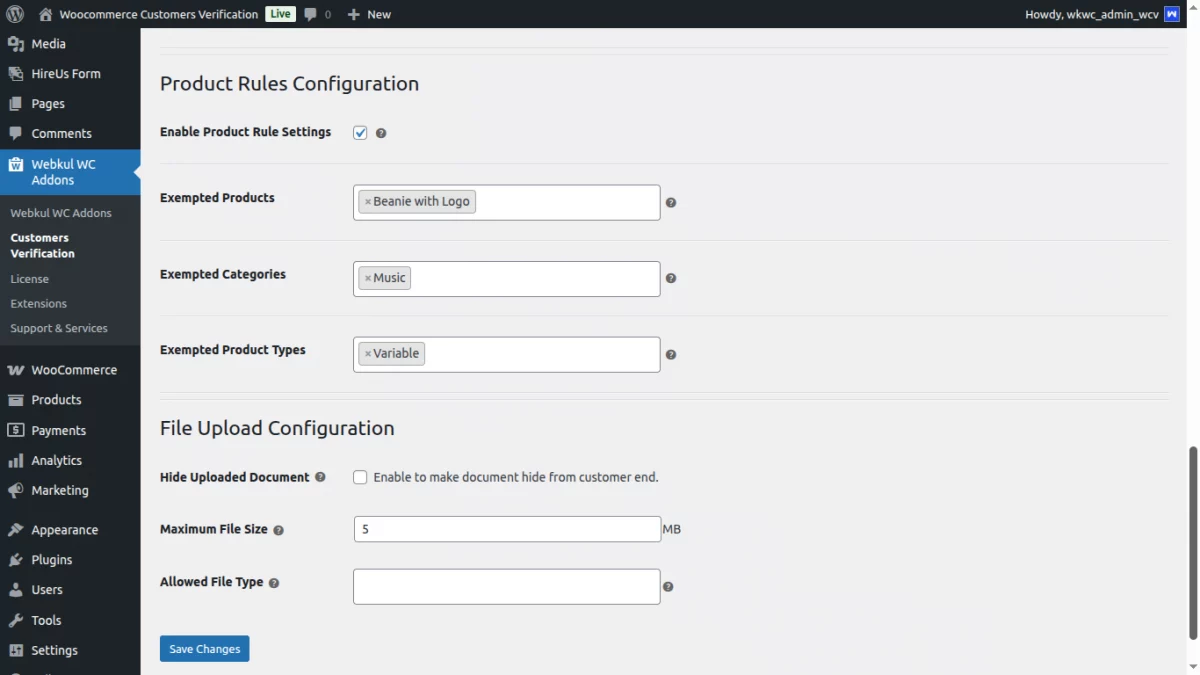Image resolution: width=1200 pixels, height=675 pixels.
Task: Open the Plugins menu in sidebar
Action: click(51, 560)
